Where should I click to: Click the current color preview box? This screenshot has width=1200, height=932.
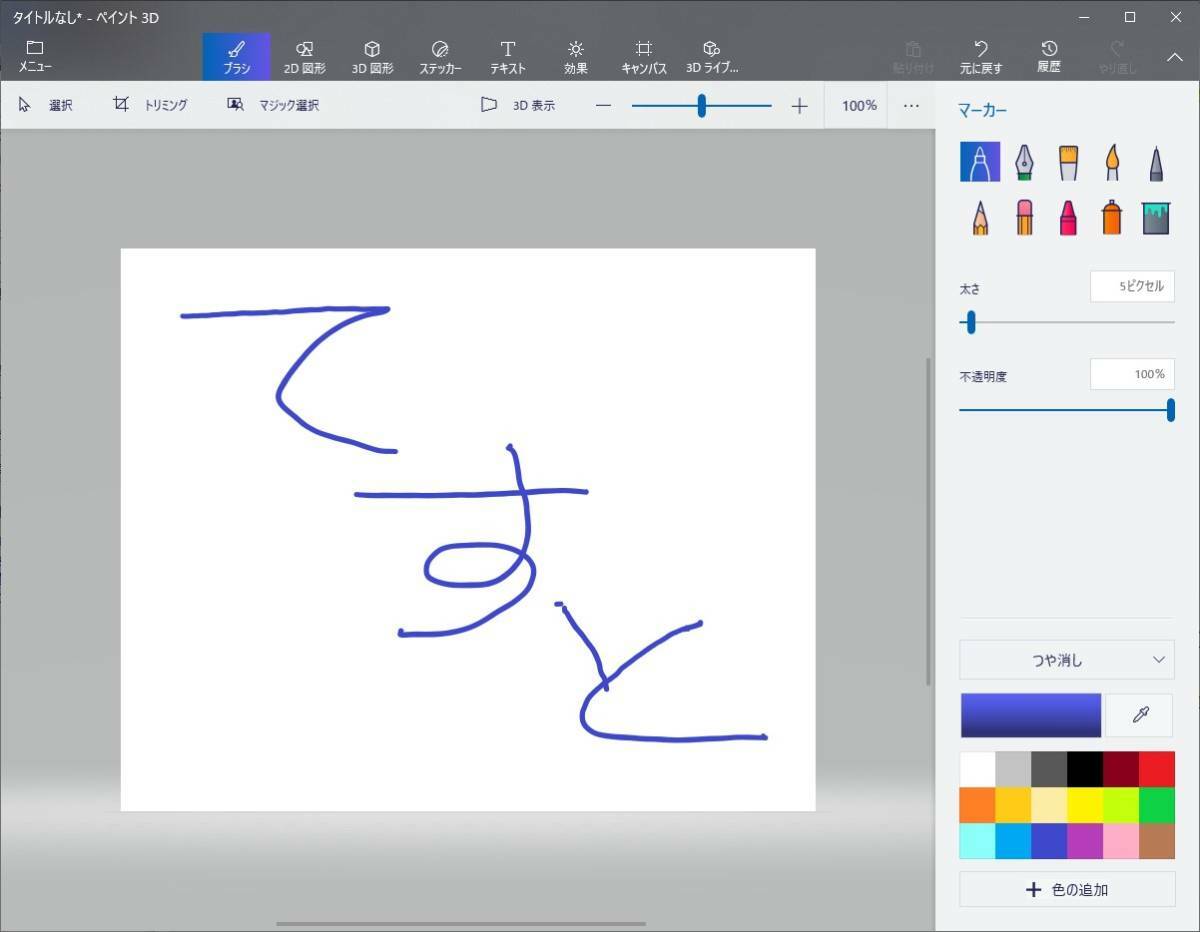point(1031,715)
